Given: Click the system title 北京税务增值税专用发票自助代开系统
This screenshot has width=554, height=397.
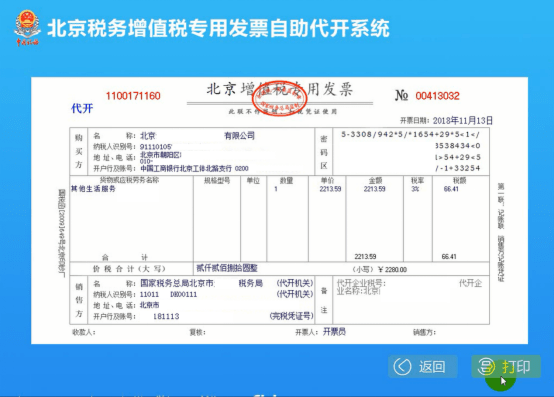Looking at the screenshot, I should click(x=218, y=28).
